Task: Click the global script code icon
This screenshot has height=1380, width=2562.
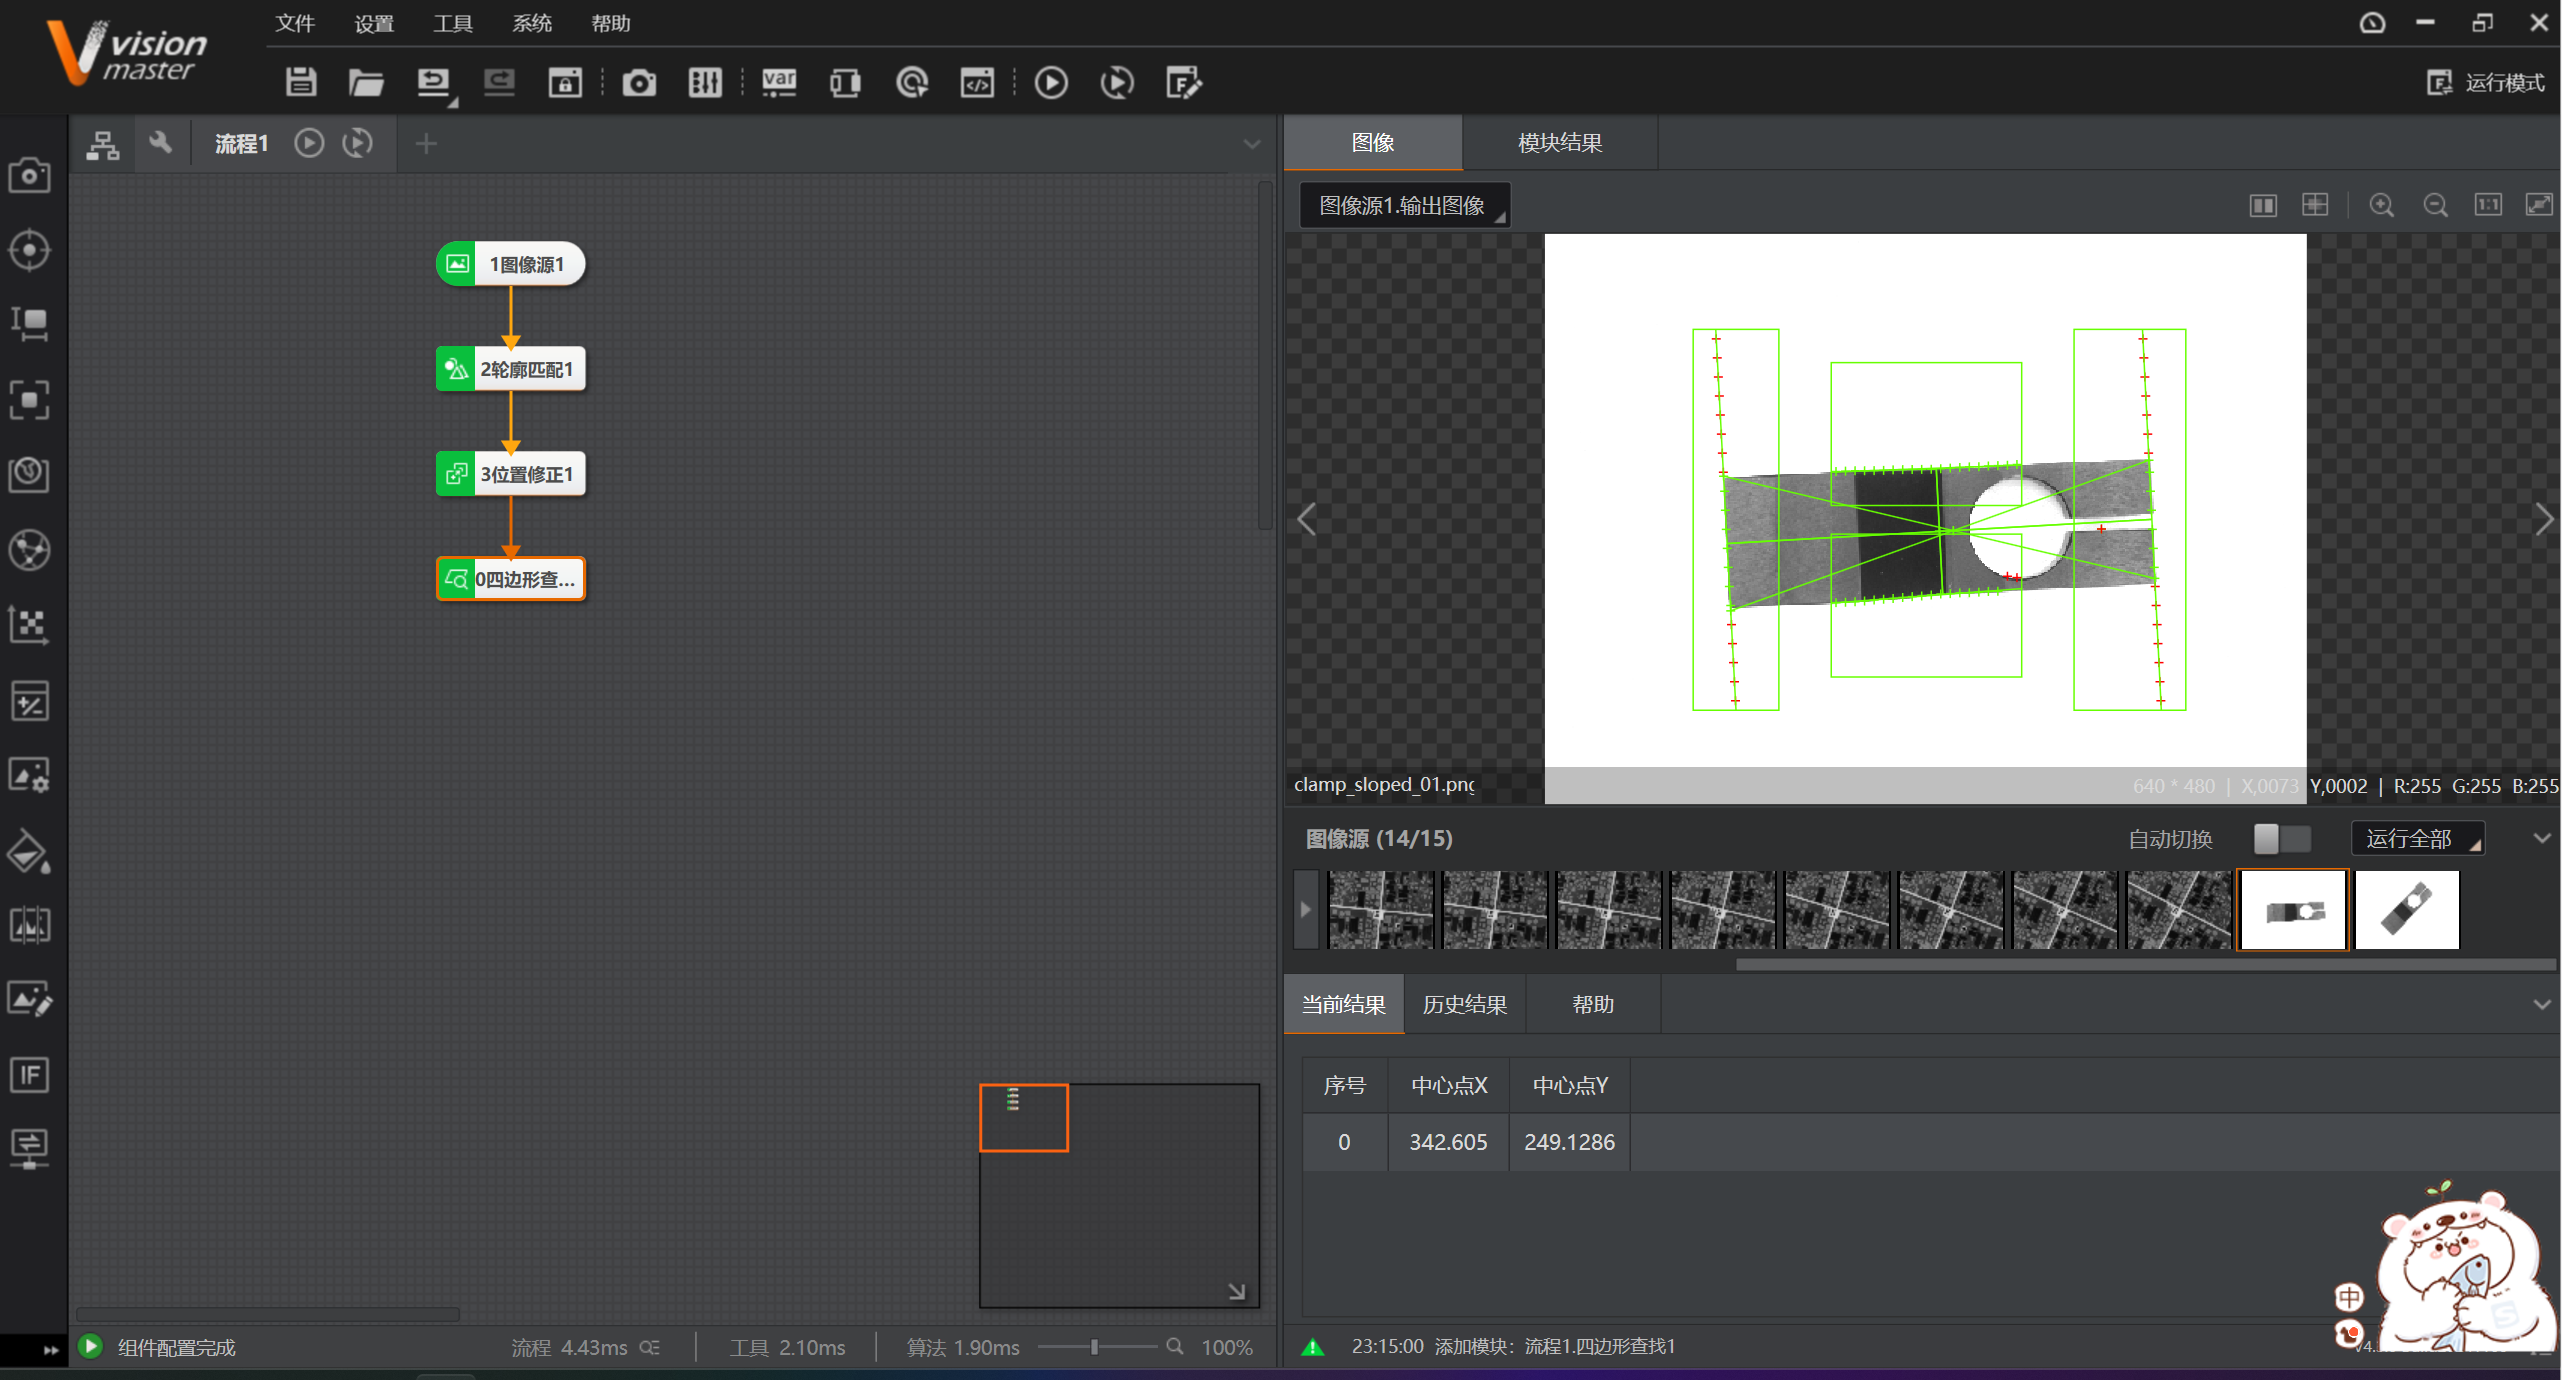Action: tap(977, 82)
